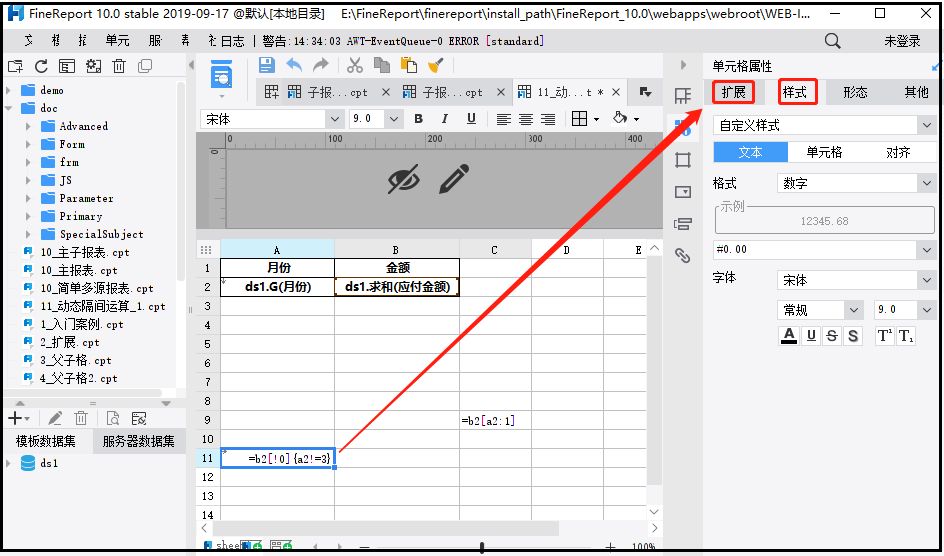
Task: Pick font color A in properties panel
Action: [x=789, y=336]
